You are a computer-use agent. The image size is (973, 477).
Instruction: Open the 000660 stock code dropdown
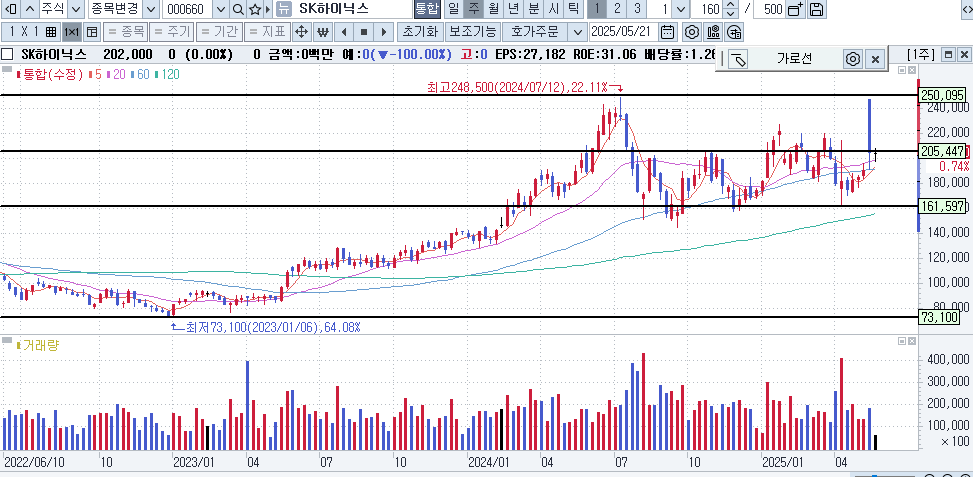(221, 9)
